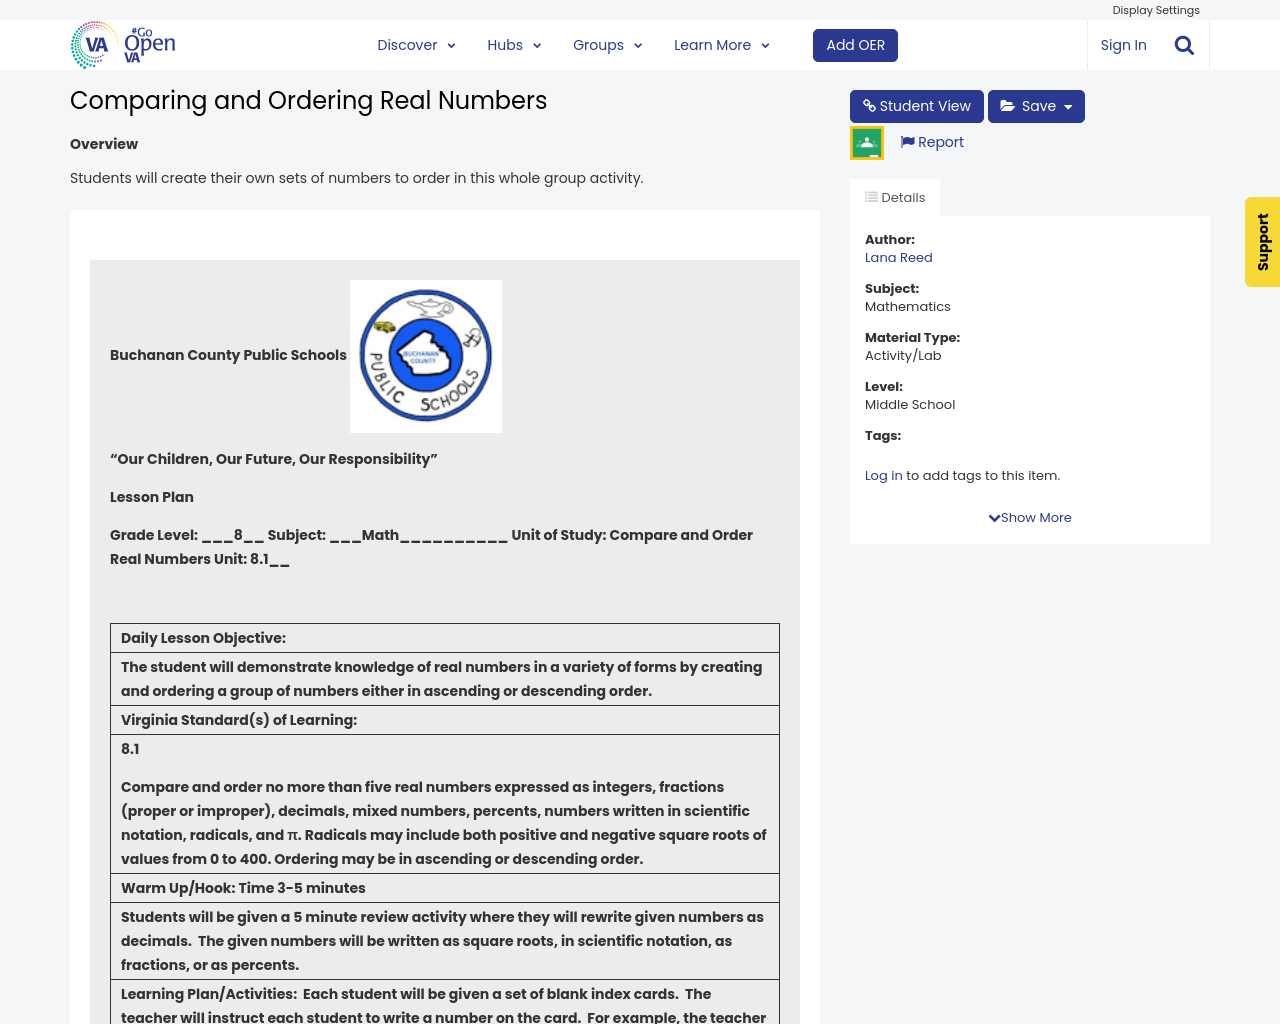Click Log in to add tags
This screenshot has height=1024, width=1280.
[883, 476]
